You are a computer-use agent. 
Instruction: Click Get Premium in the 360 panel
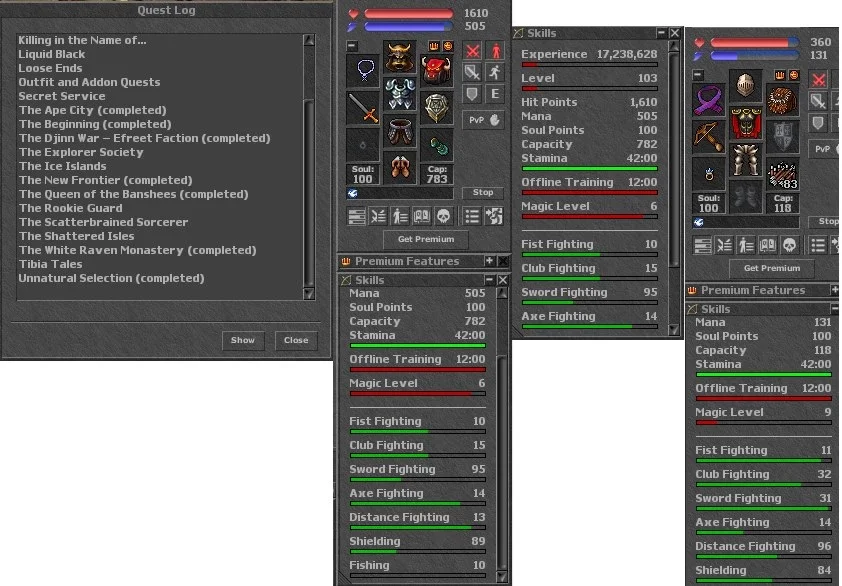point(772,269)
